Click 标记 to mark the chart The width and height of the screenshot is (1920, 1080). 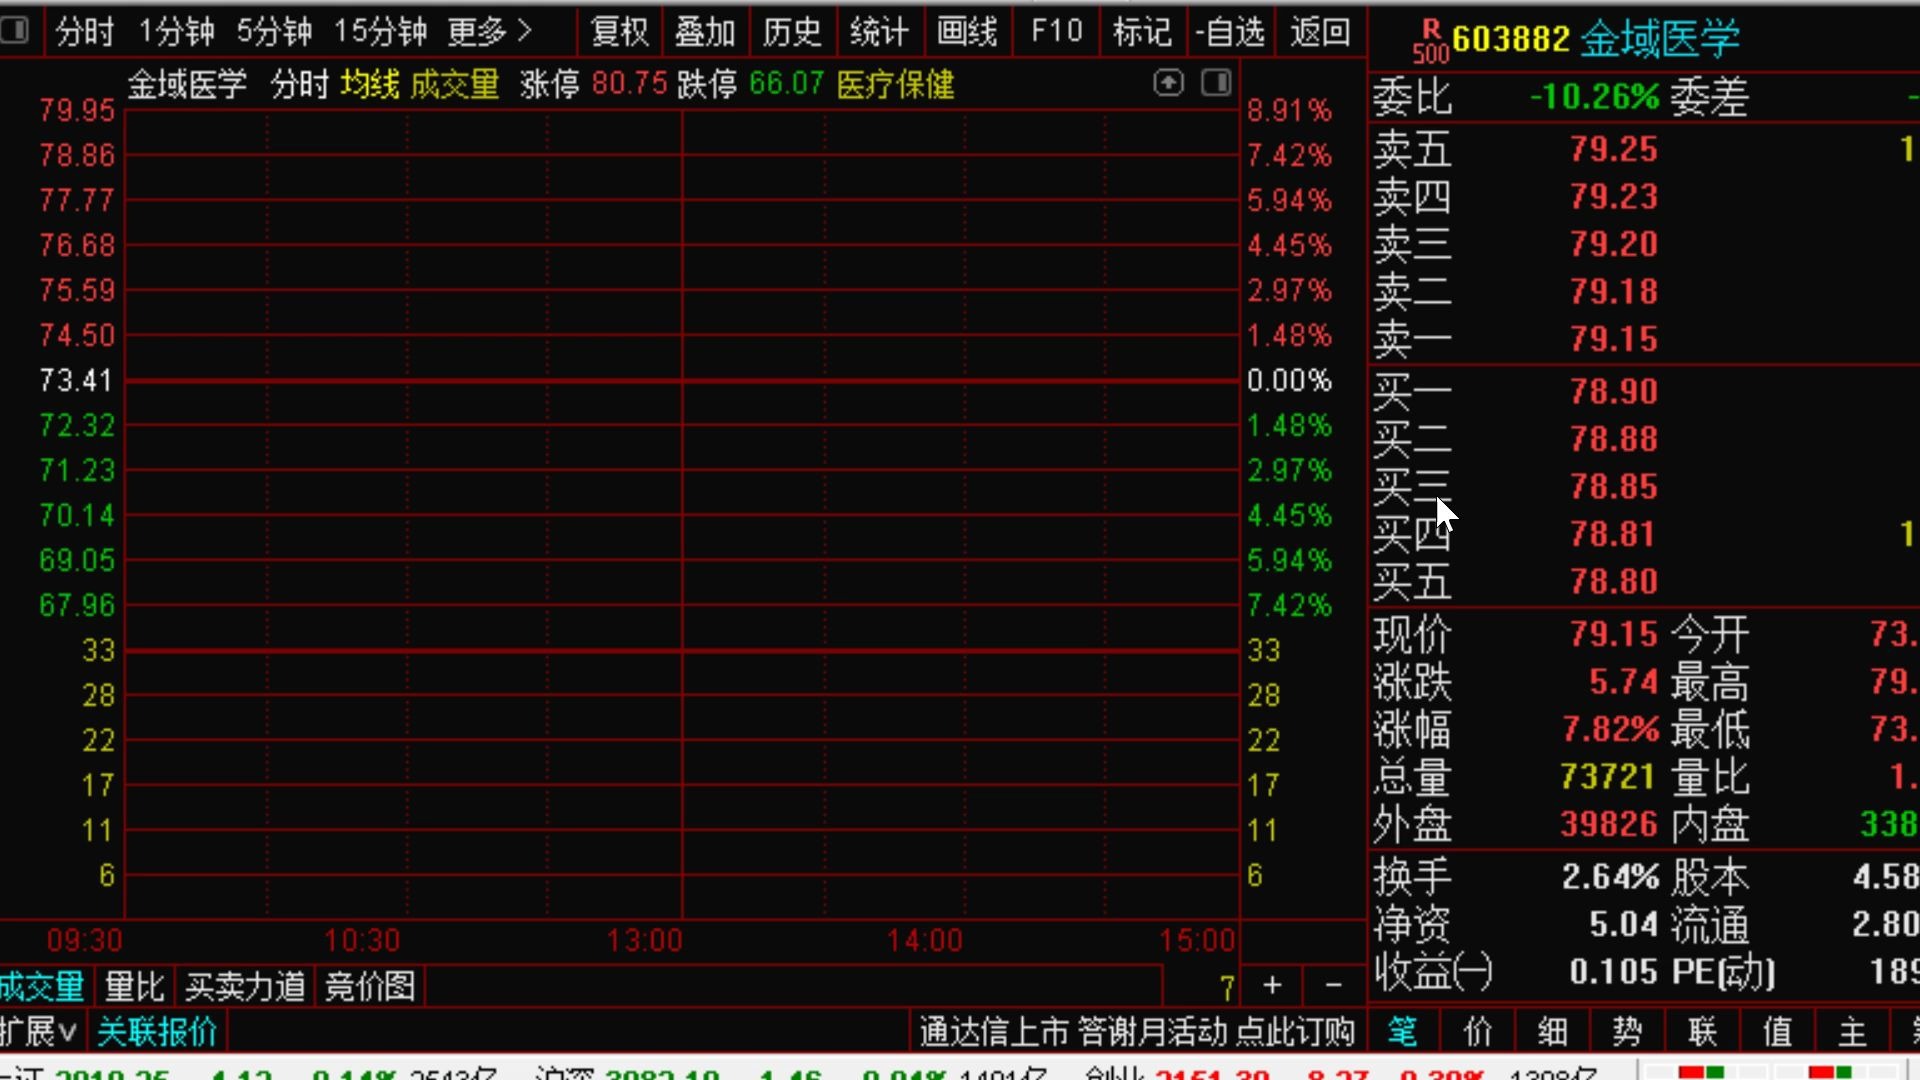pos(1141,31)
